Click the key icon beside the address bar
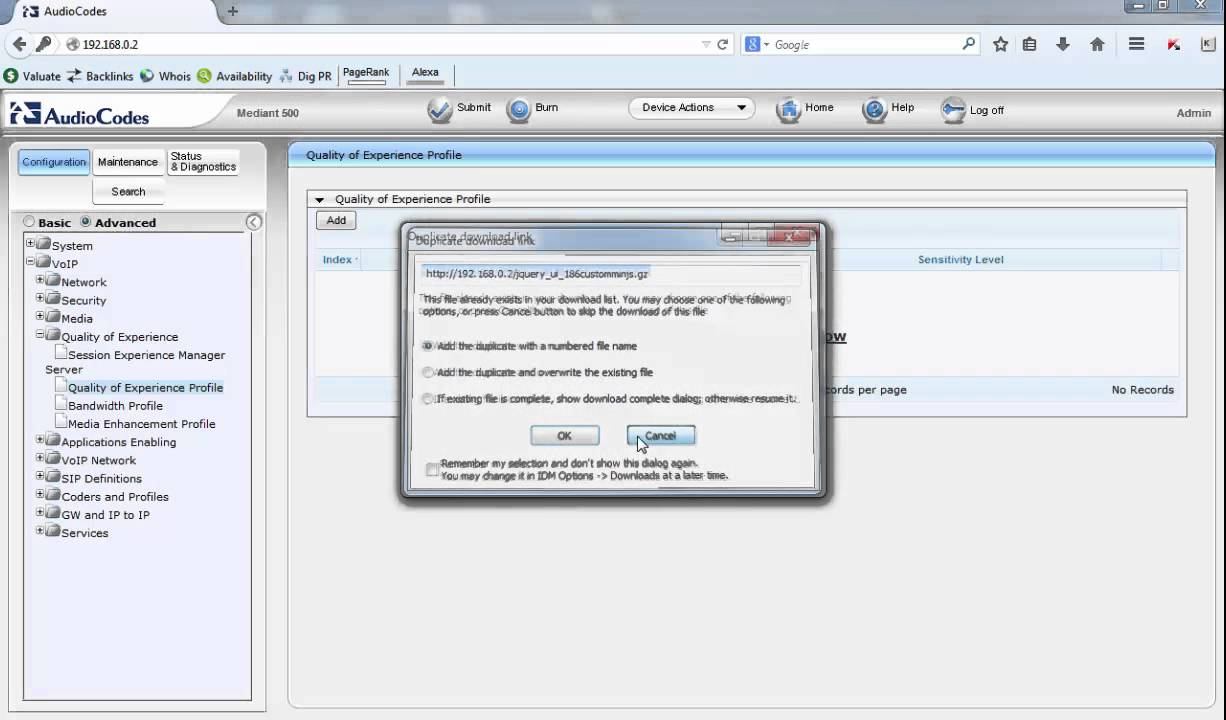1226x720 pixels. click(x=43, y=44)
